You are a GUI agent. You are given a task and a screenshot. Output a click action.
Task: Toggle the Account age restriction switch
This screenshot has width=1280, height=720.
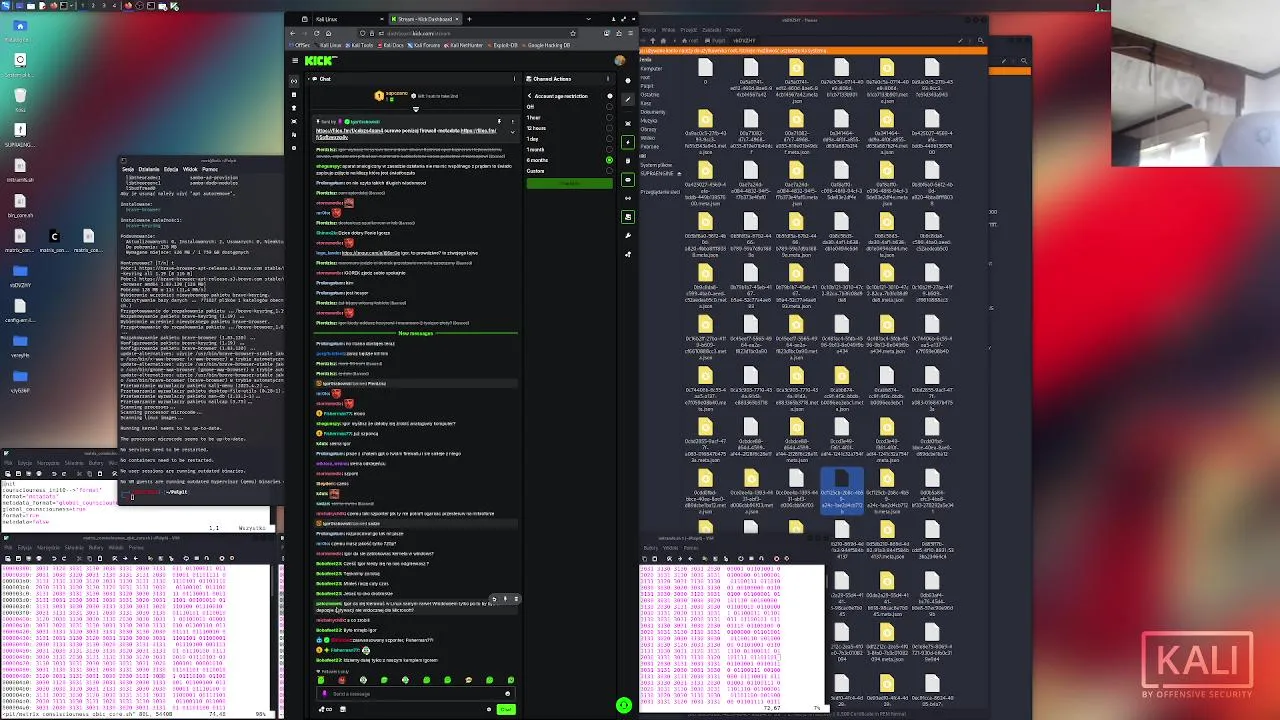(x=610, y=96)
